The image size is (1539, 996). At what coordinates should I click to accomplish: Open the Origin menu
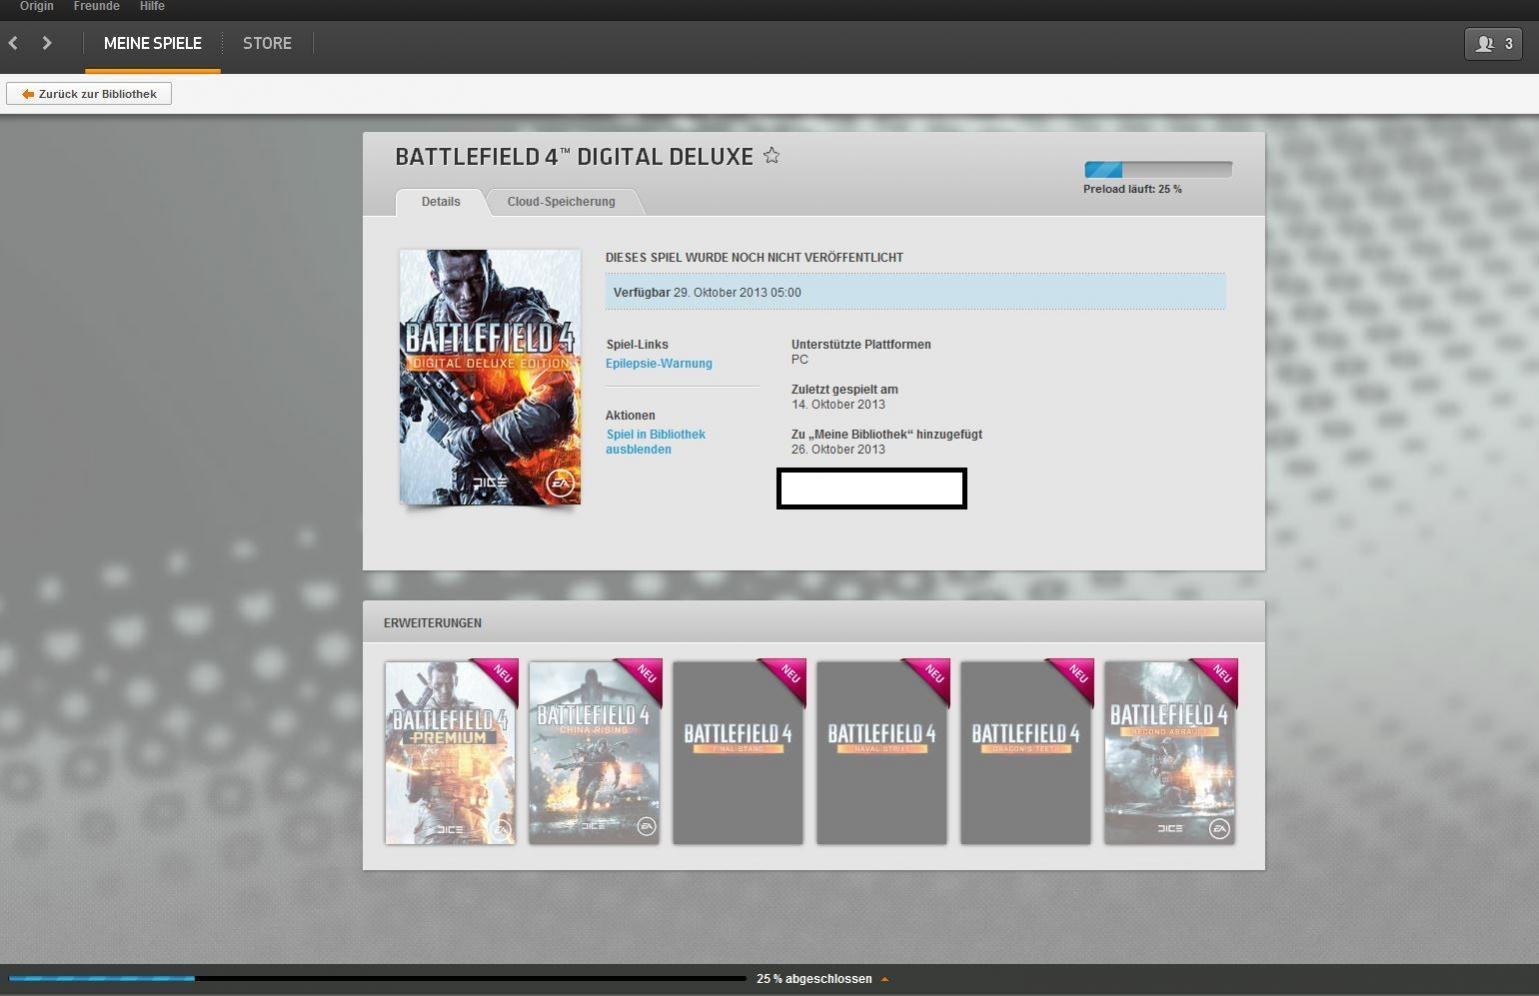pos(37,6)
